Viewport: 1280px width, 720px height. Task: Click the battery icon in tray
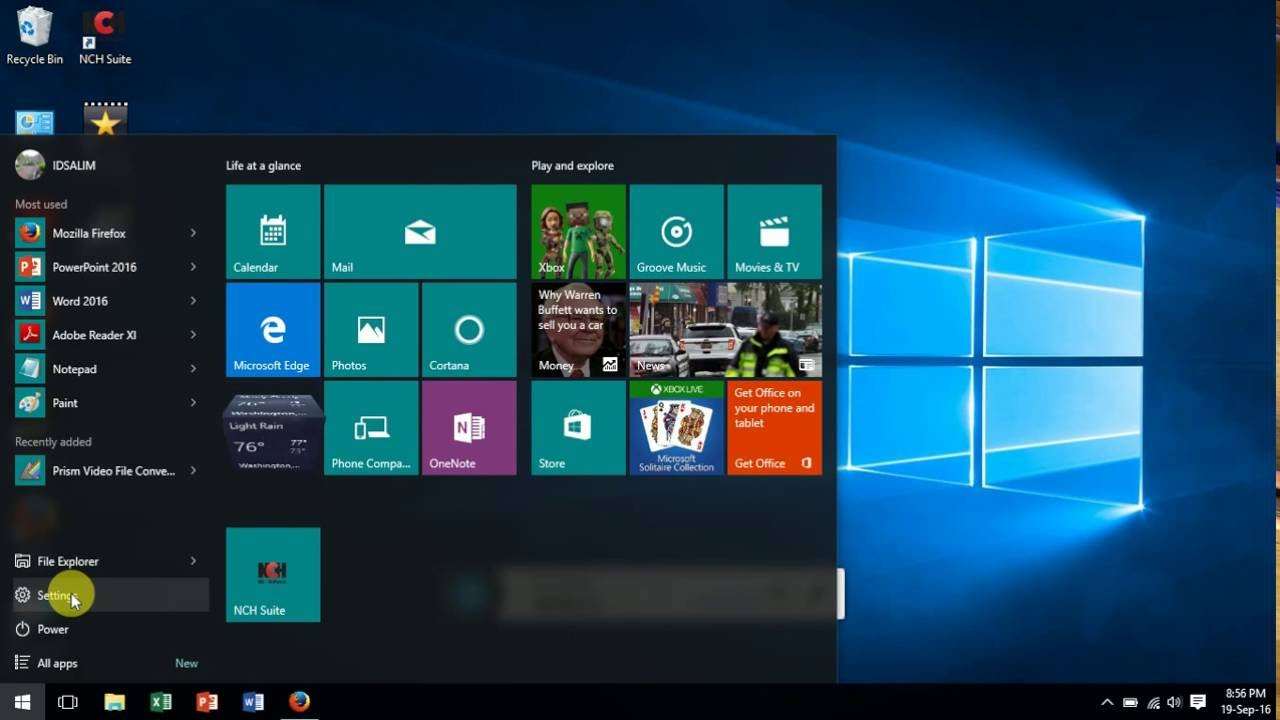click(1130, 702)
